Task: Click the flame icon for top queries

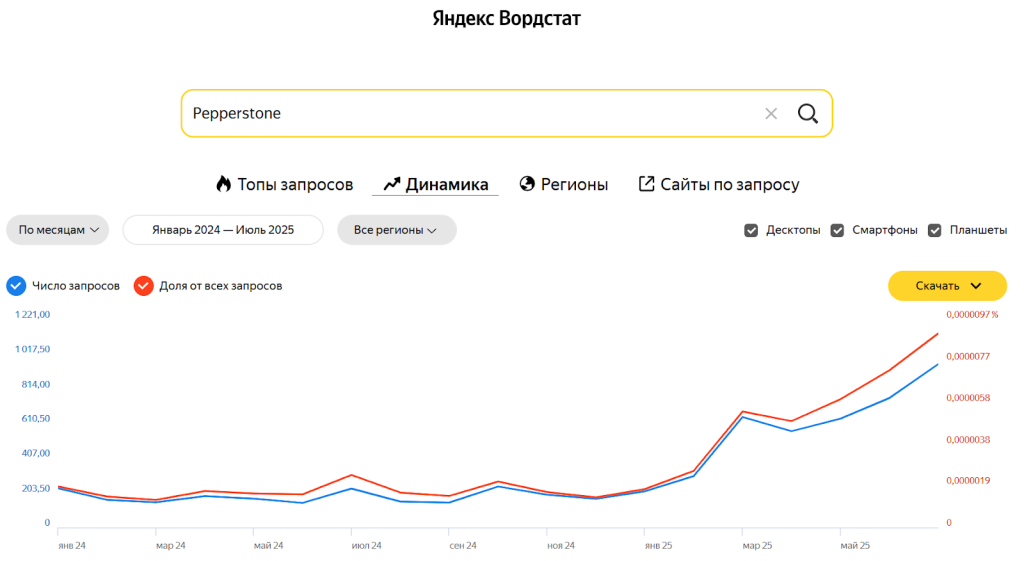Action: click(223, 184)
